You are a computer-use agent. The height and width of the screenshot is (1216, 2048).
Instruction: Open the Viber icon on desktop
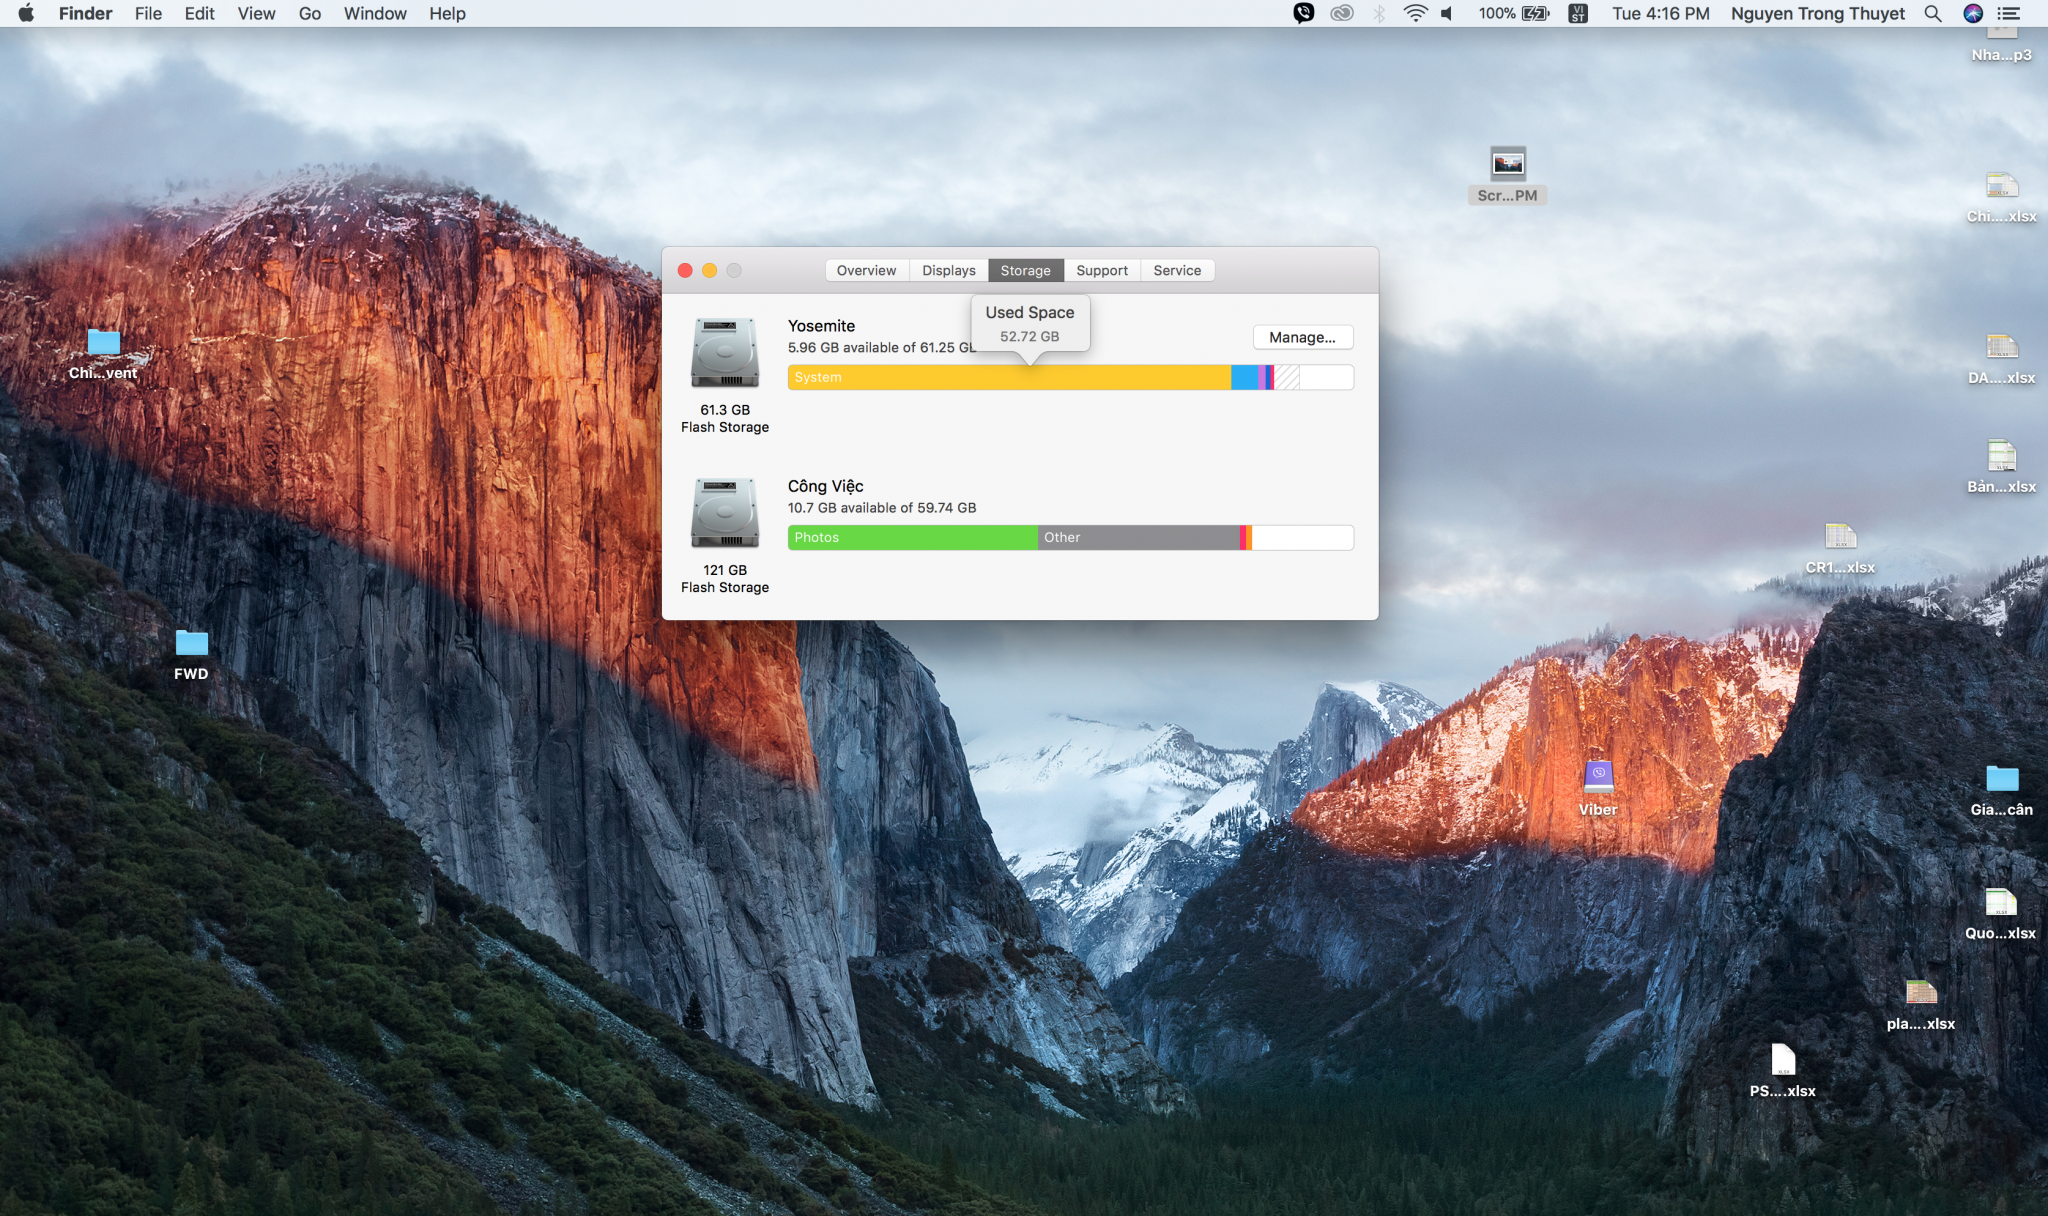click(x=1598, y=776)
